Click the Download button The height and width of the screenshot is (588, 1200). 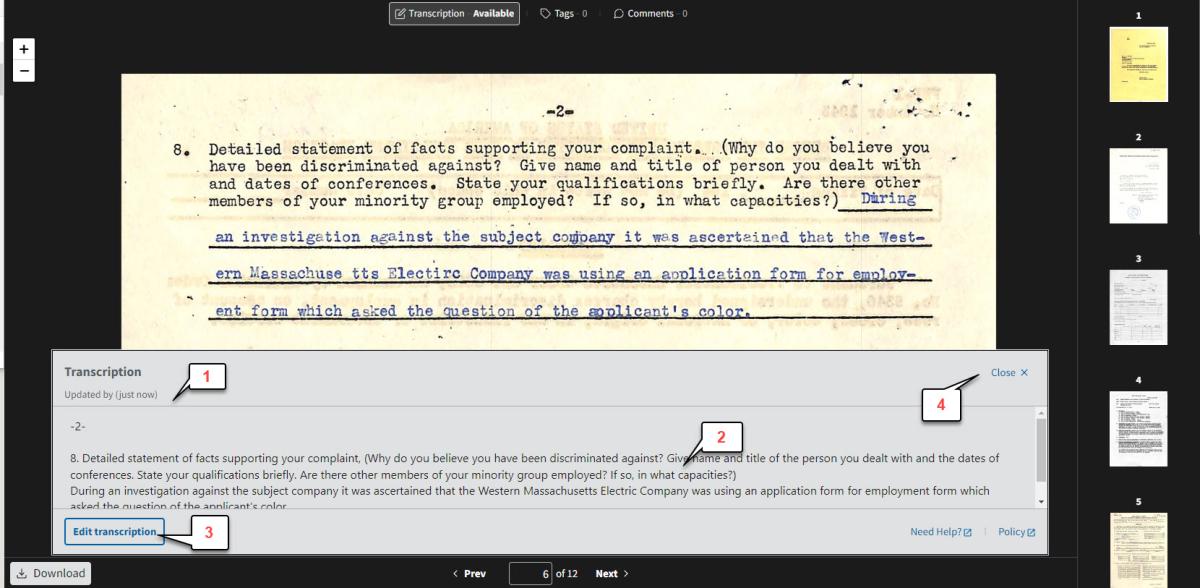click(x=50, y=573)
